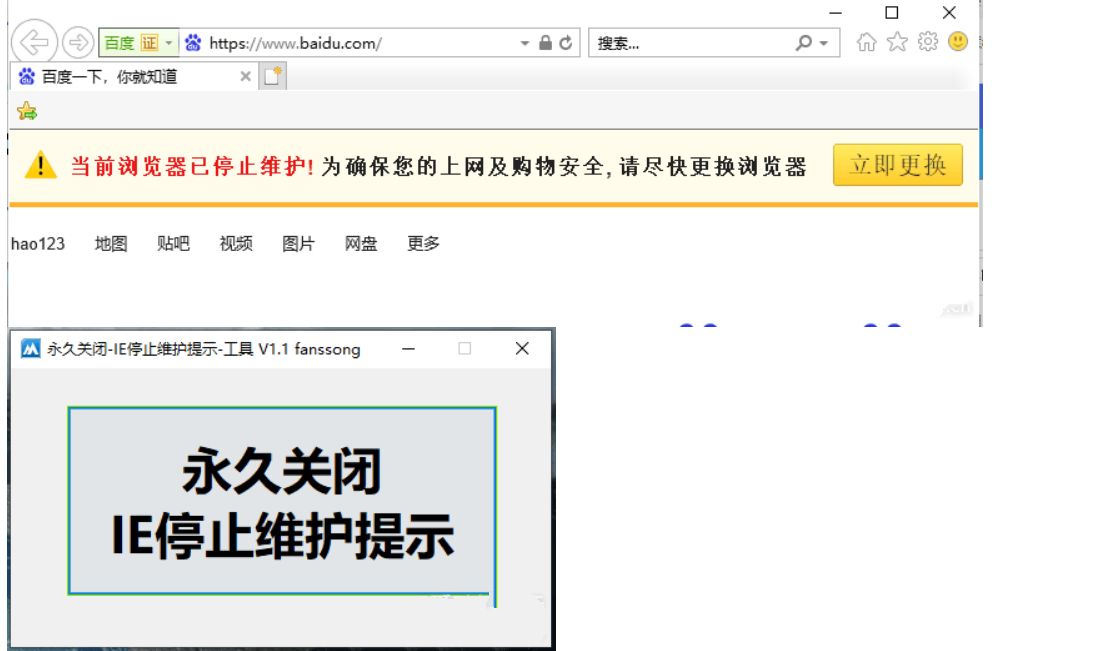
Task: Refresh the page with the reload icon
Action: 567,43
